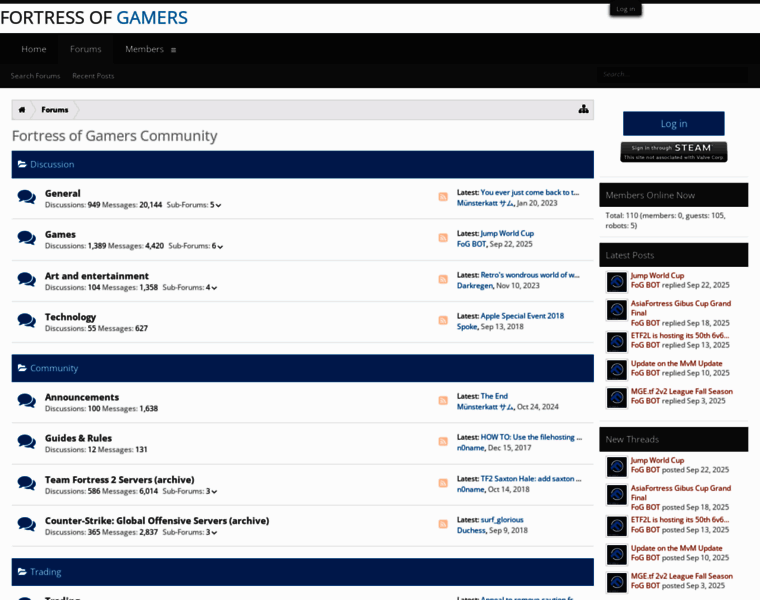Open the Trading category header
760x600 pixels.
click(46, 572)
